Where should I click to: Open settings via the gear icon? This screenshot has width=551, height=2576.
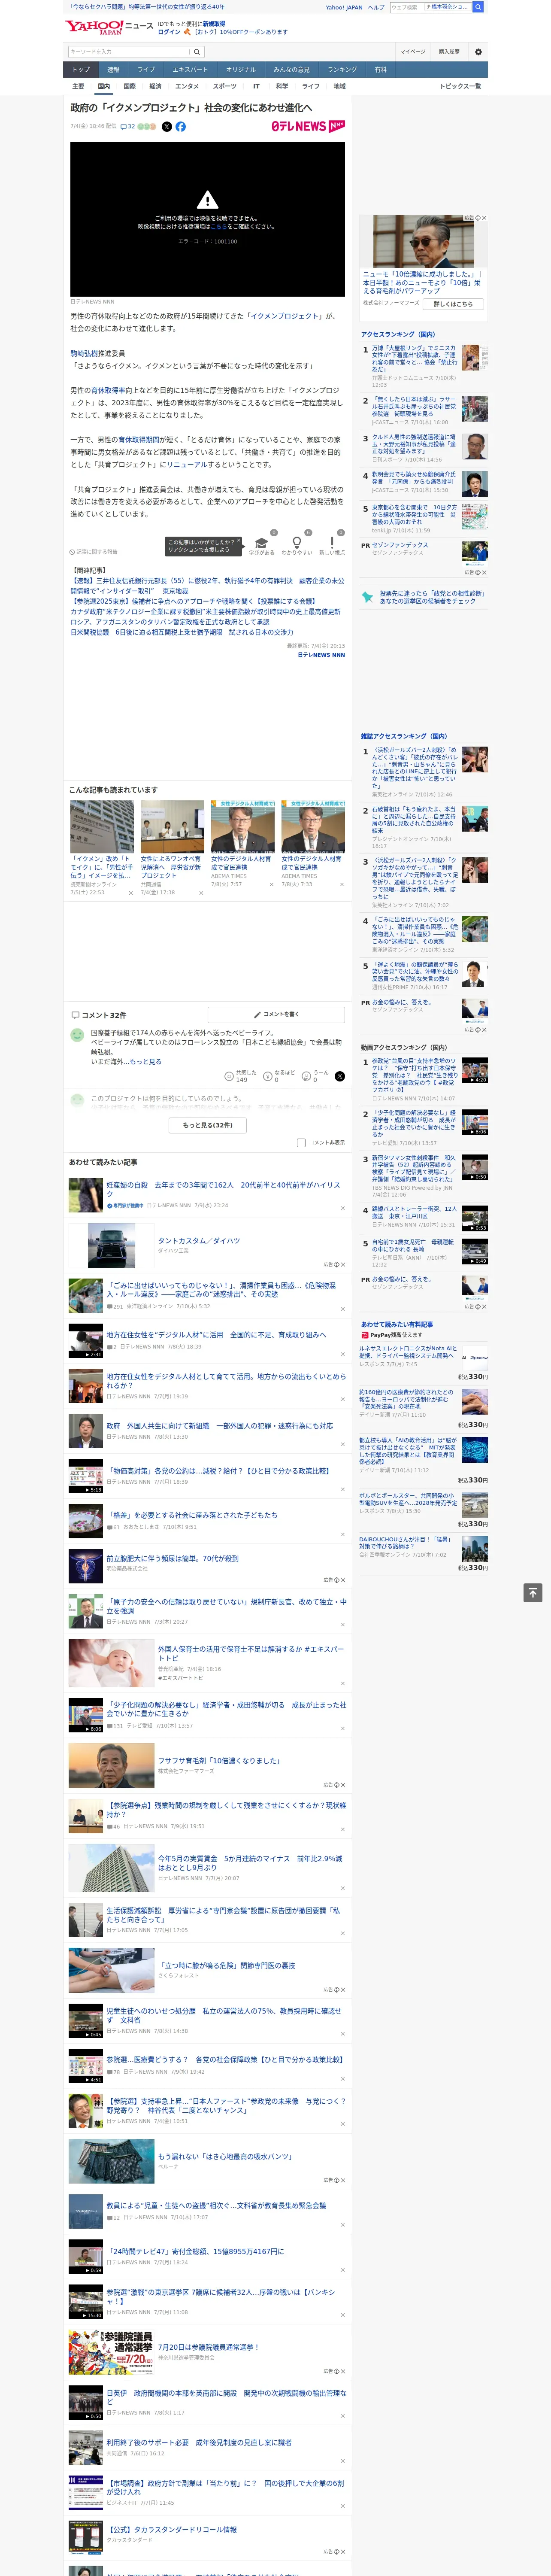[478, 52]
